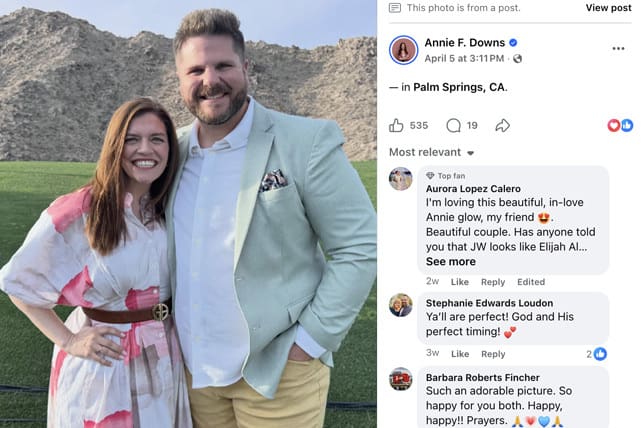This screenshot has width=642, height=428.
Task: Open comments via the speech bubble icon
Action: click(453, 125)
